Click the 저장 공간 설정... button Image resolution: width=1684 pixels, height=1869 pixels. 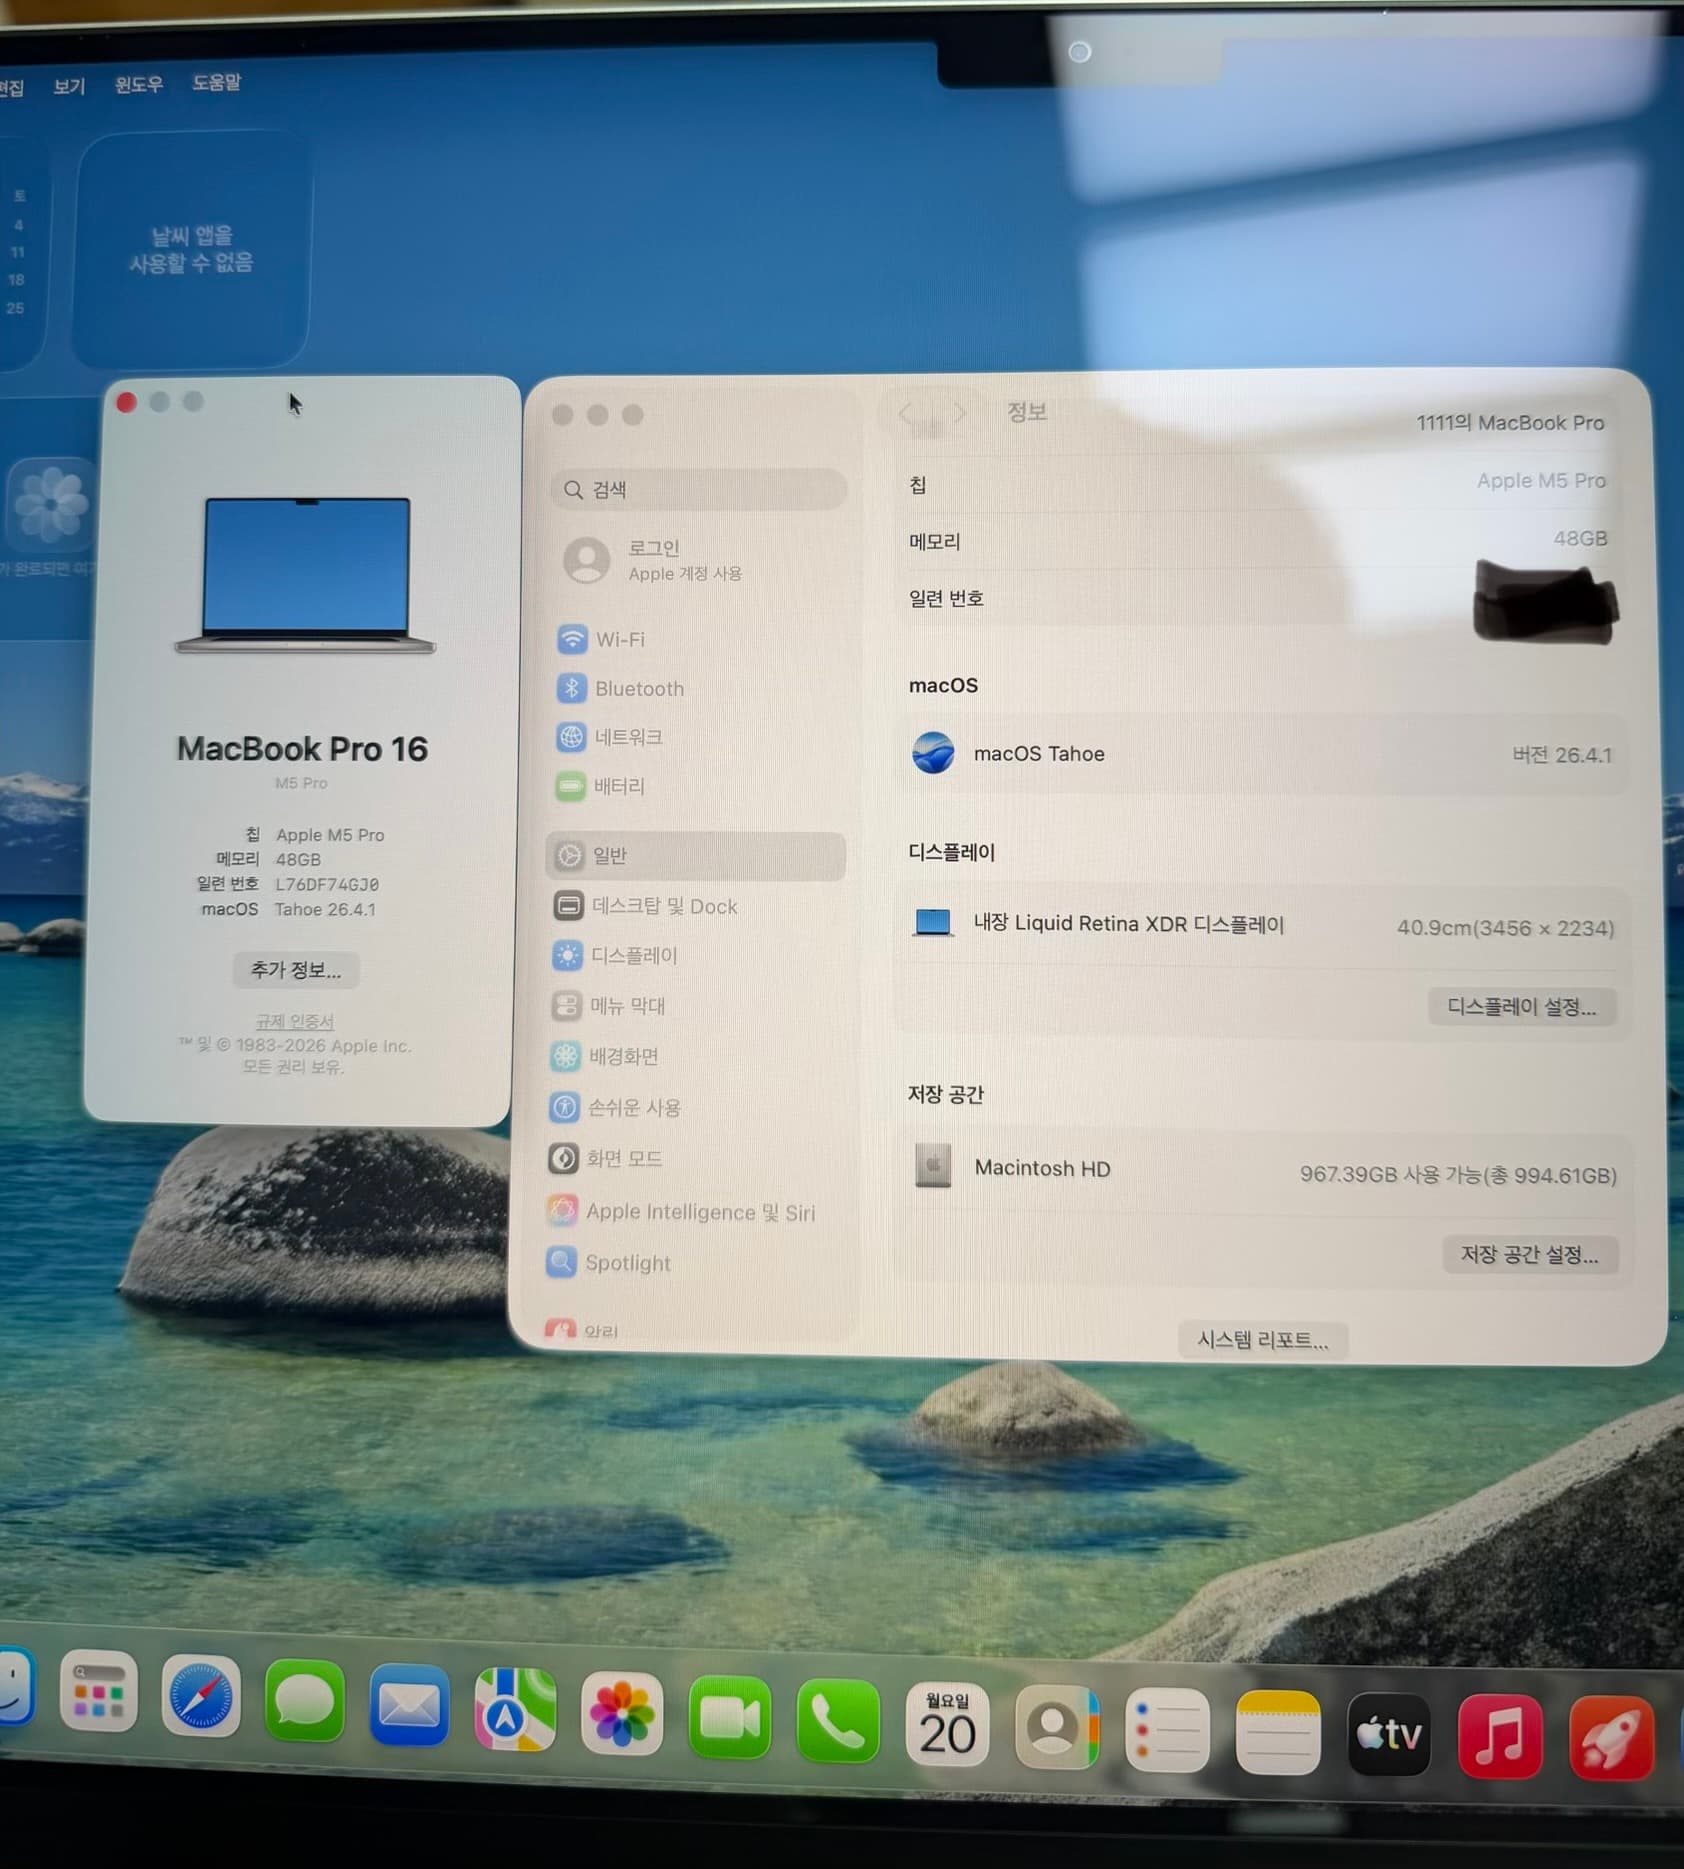tap(1530, 1254)
